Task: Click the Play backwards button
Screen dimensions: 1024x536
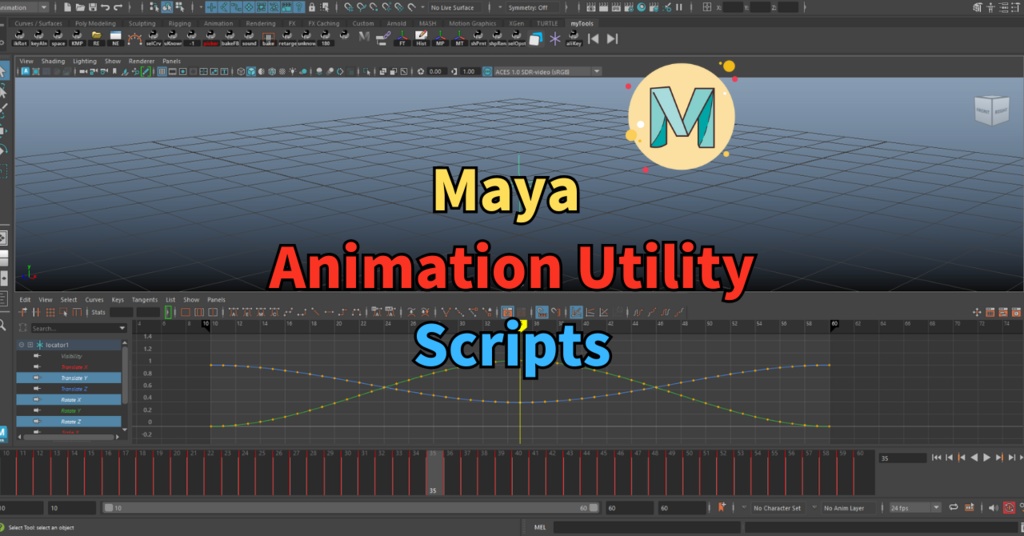Action: (x=974, y=458)
